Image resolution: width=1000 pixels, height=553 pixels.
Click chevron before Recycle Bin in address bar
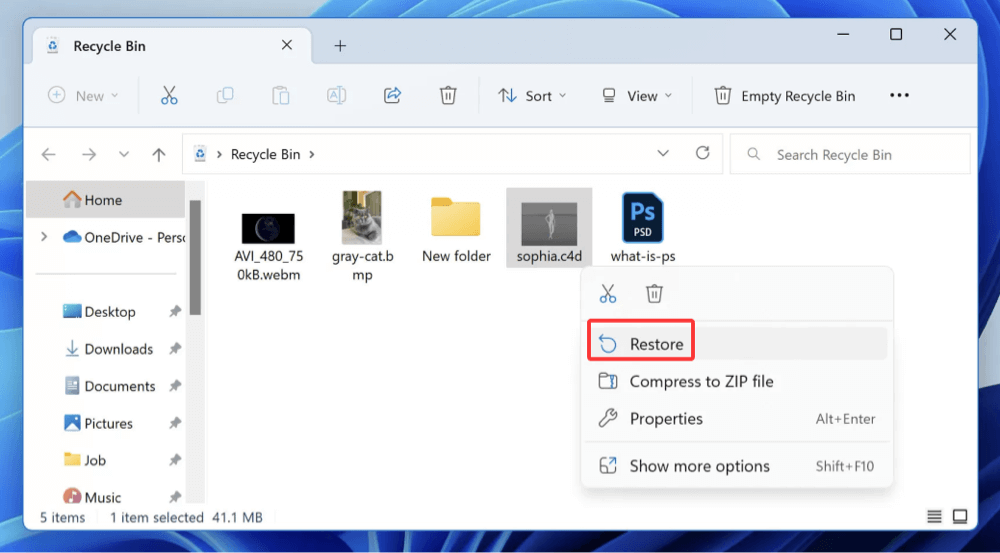[x=219, y=154]
